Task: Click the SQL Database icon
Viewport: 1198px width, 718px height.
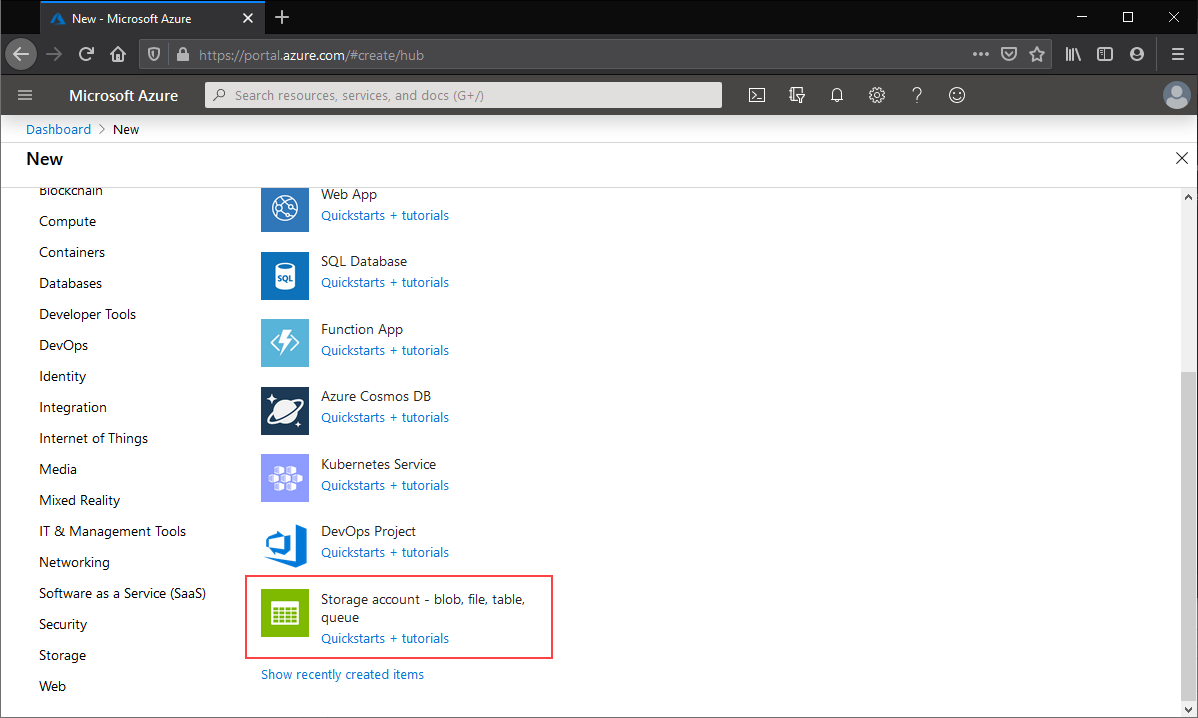Action: tap(285, 276)
